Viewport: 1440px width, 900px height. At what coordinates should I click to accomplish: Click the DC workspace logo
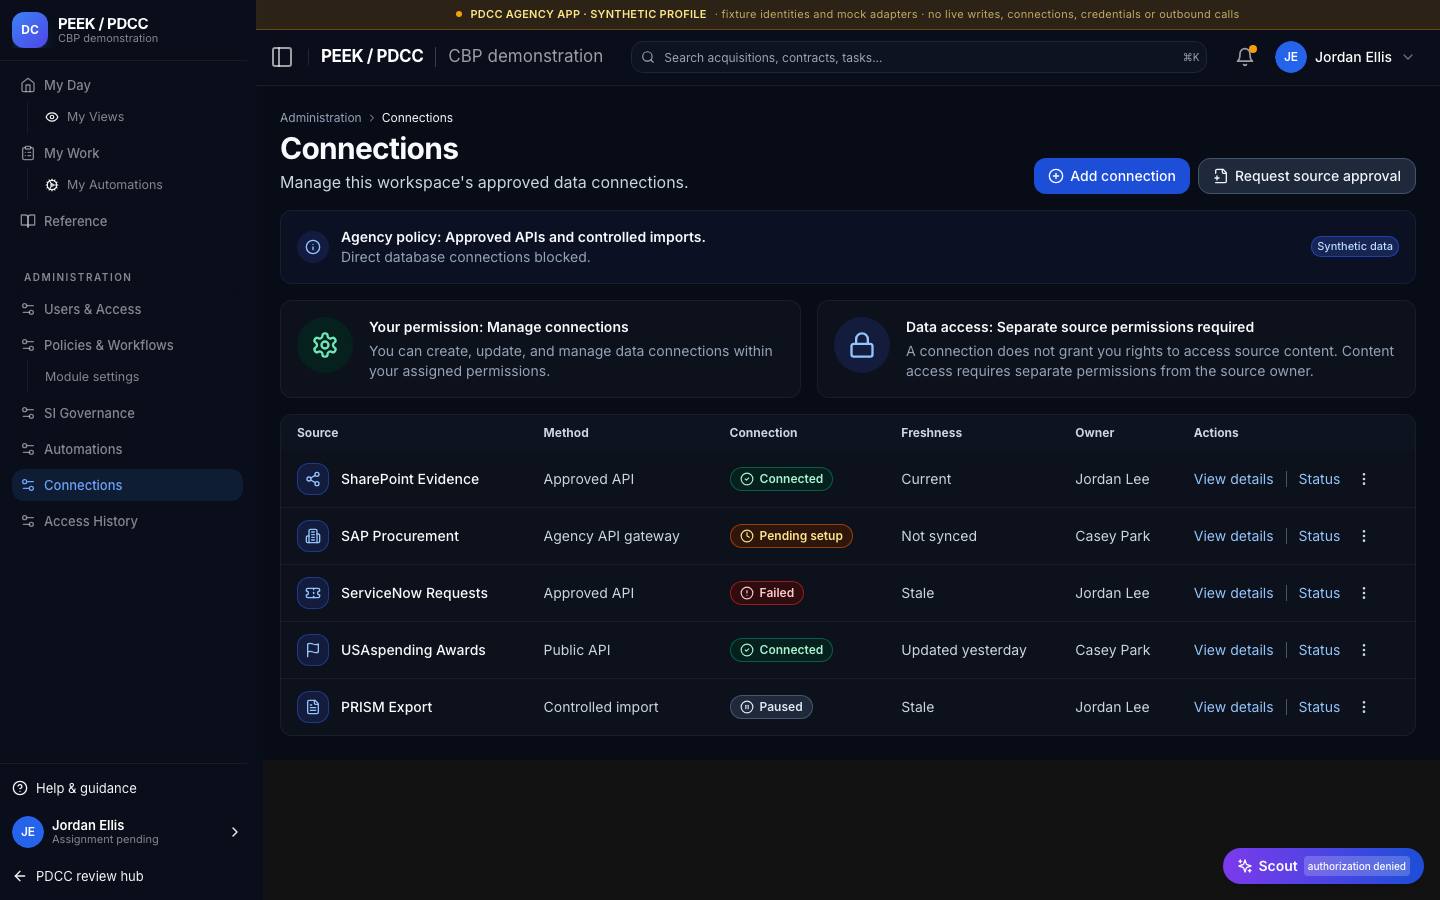[x=30, y=30]
